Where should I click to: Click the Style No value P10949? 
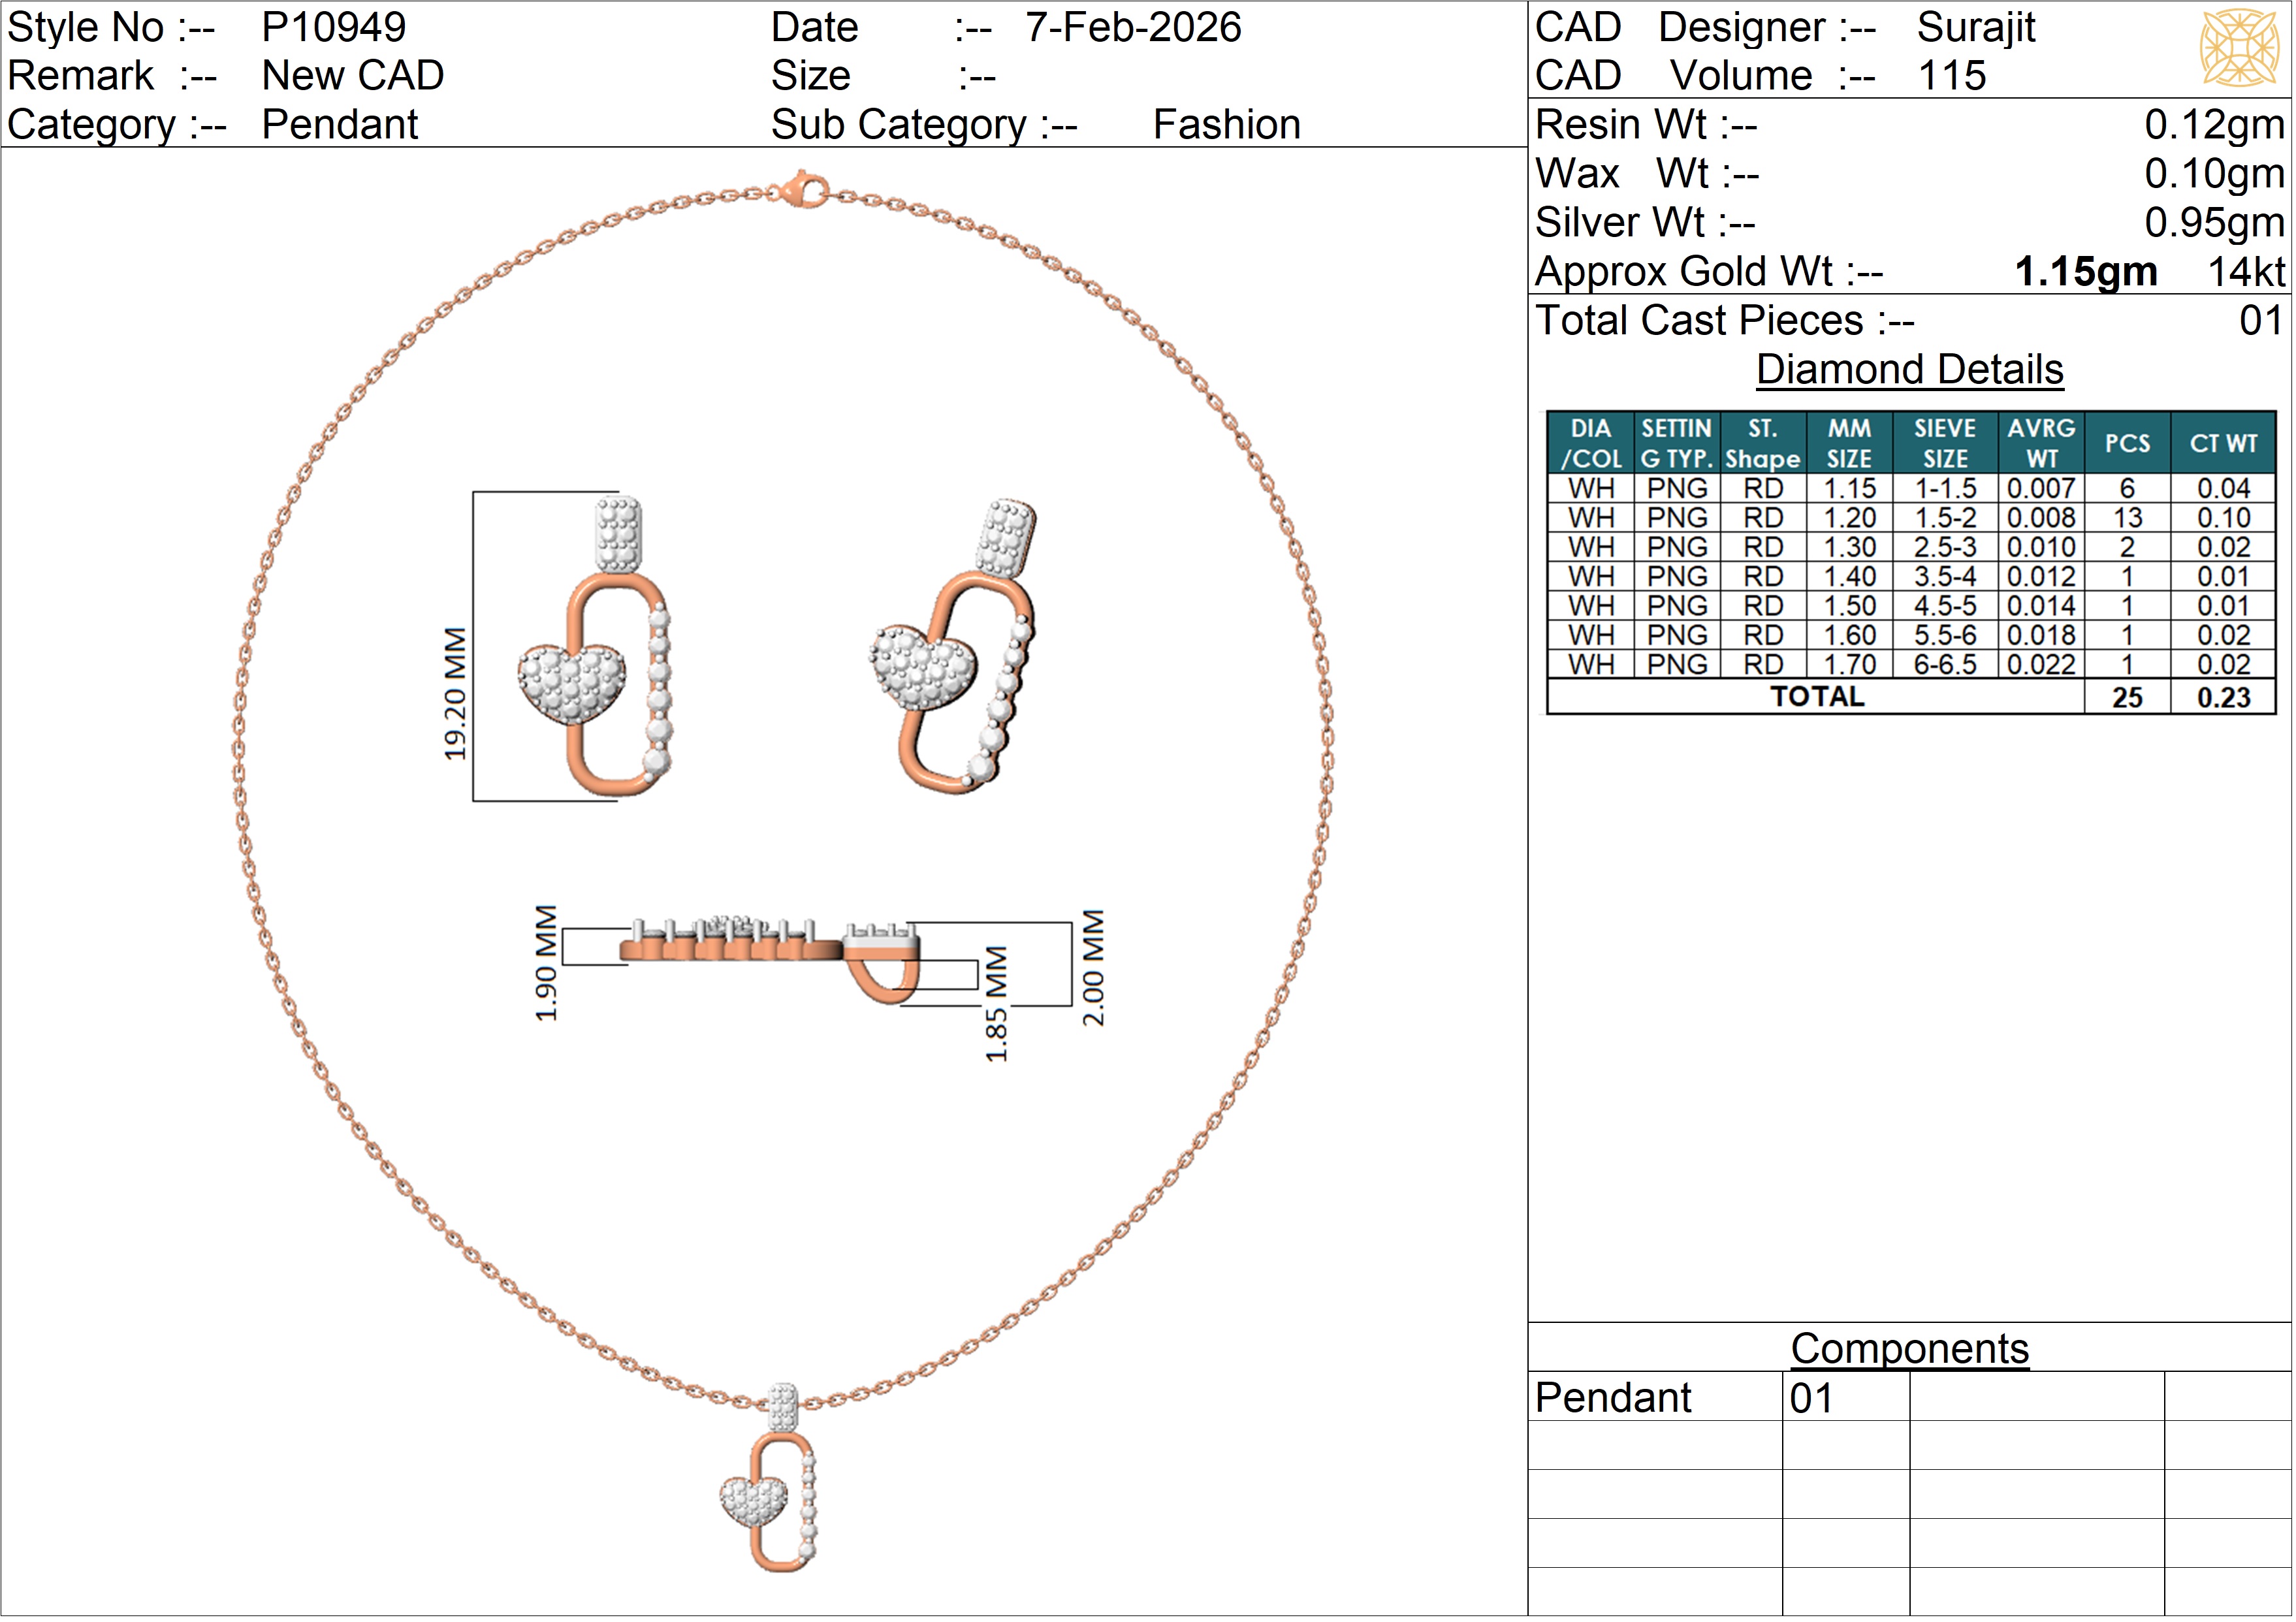pyautogui.click(x=334, y=27)
